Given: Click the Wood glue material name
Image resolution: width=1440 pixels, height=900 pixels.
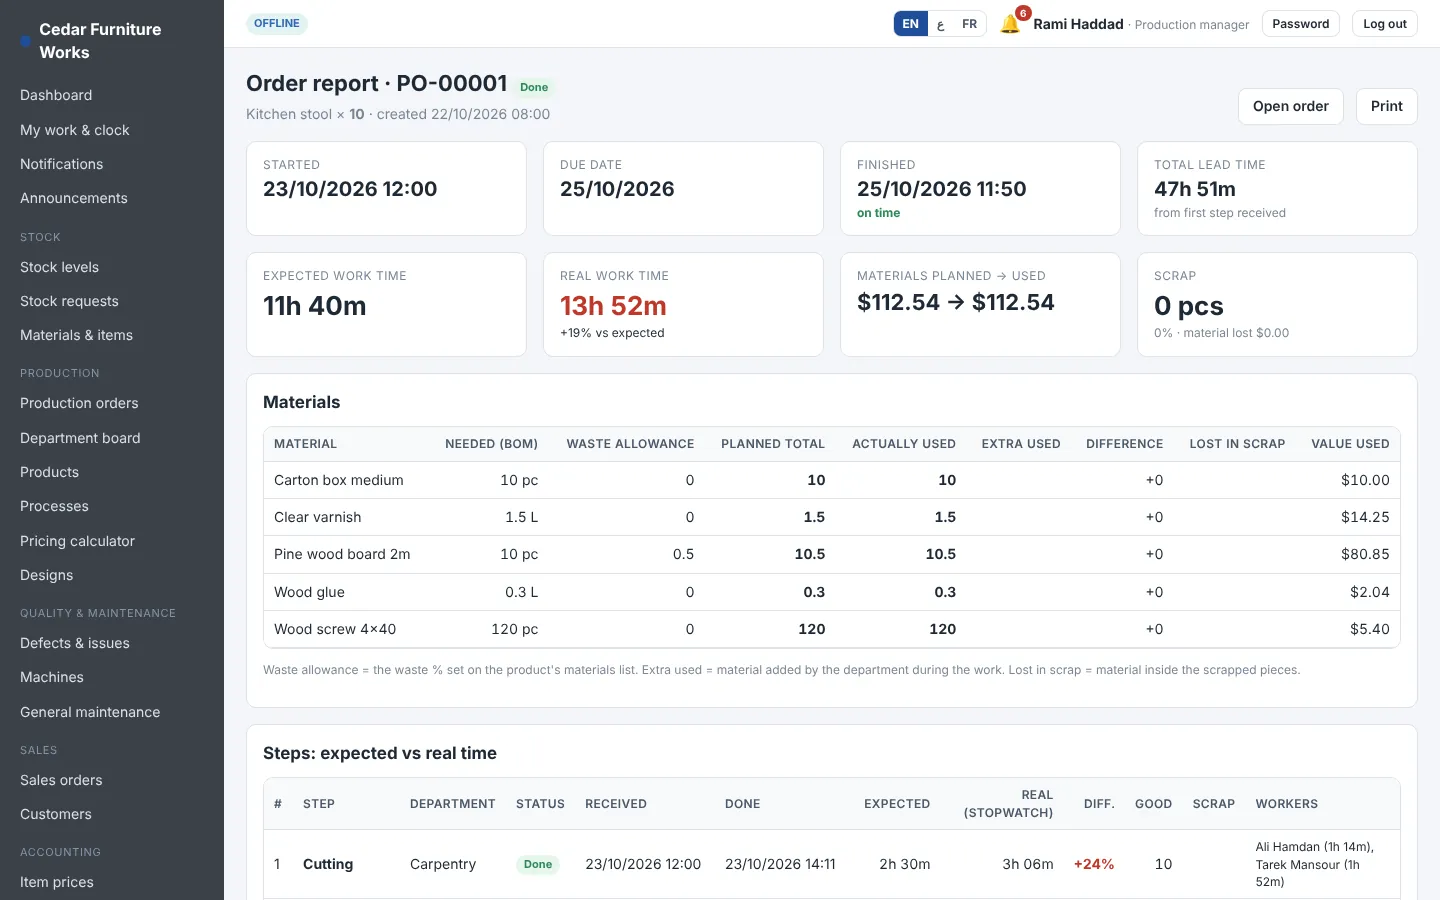Looking at the screenshot, I should coord(309,592).
